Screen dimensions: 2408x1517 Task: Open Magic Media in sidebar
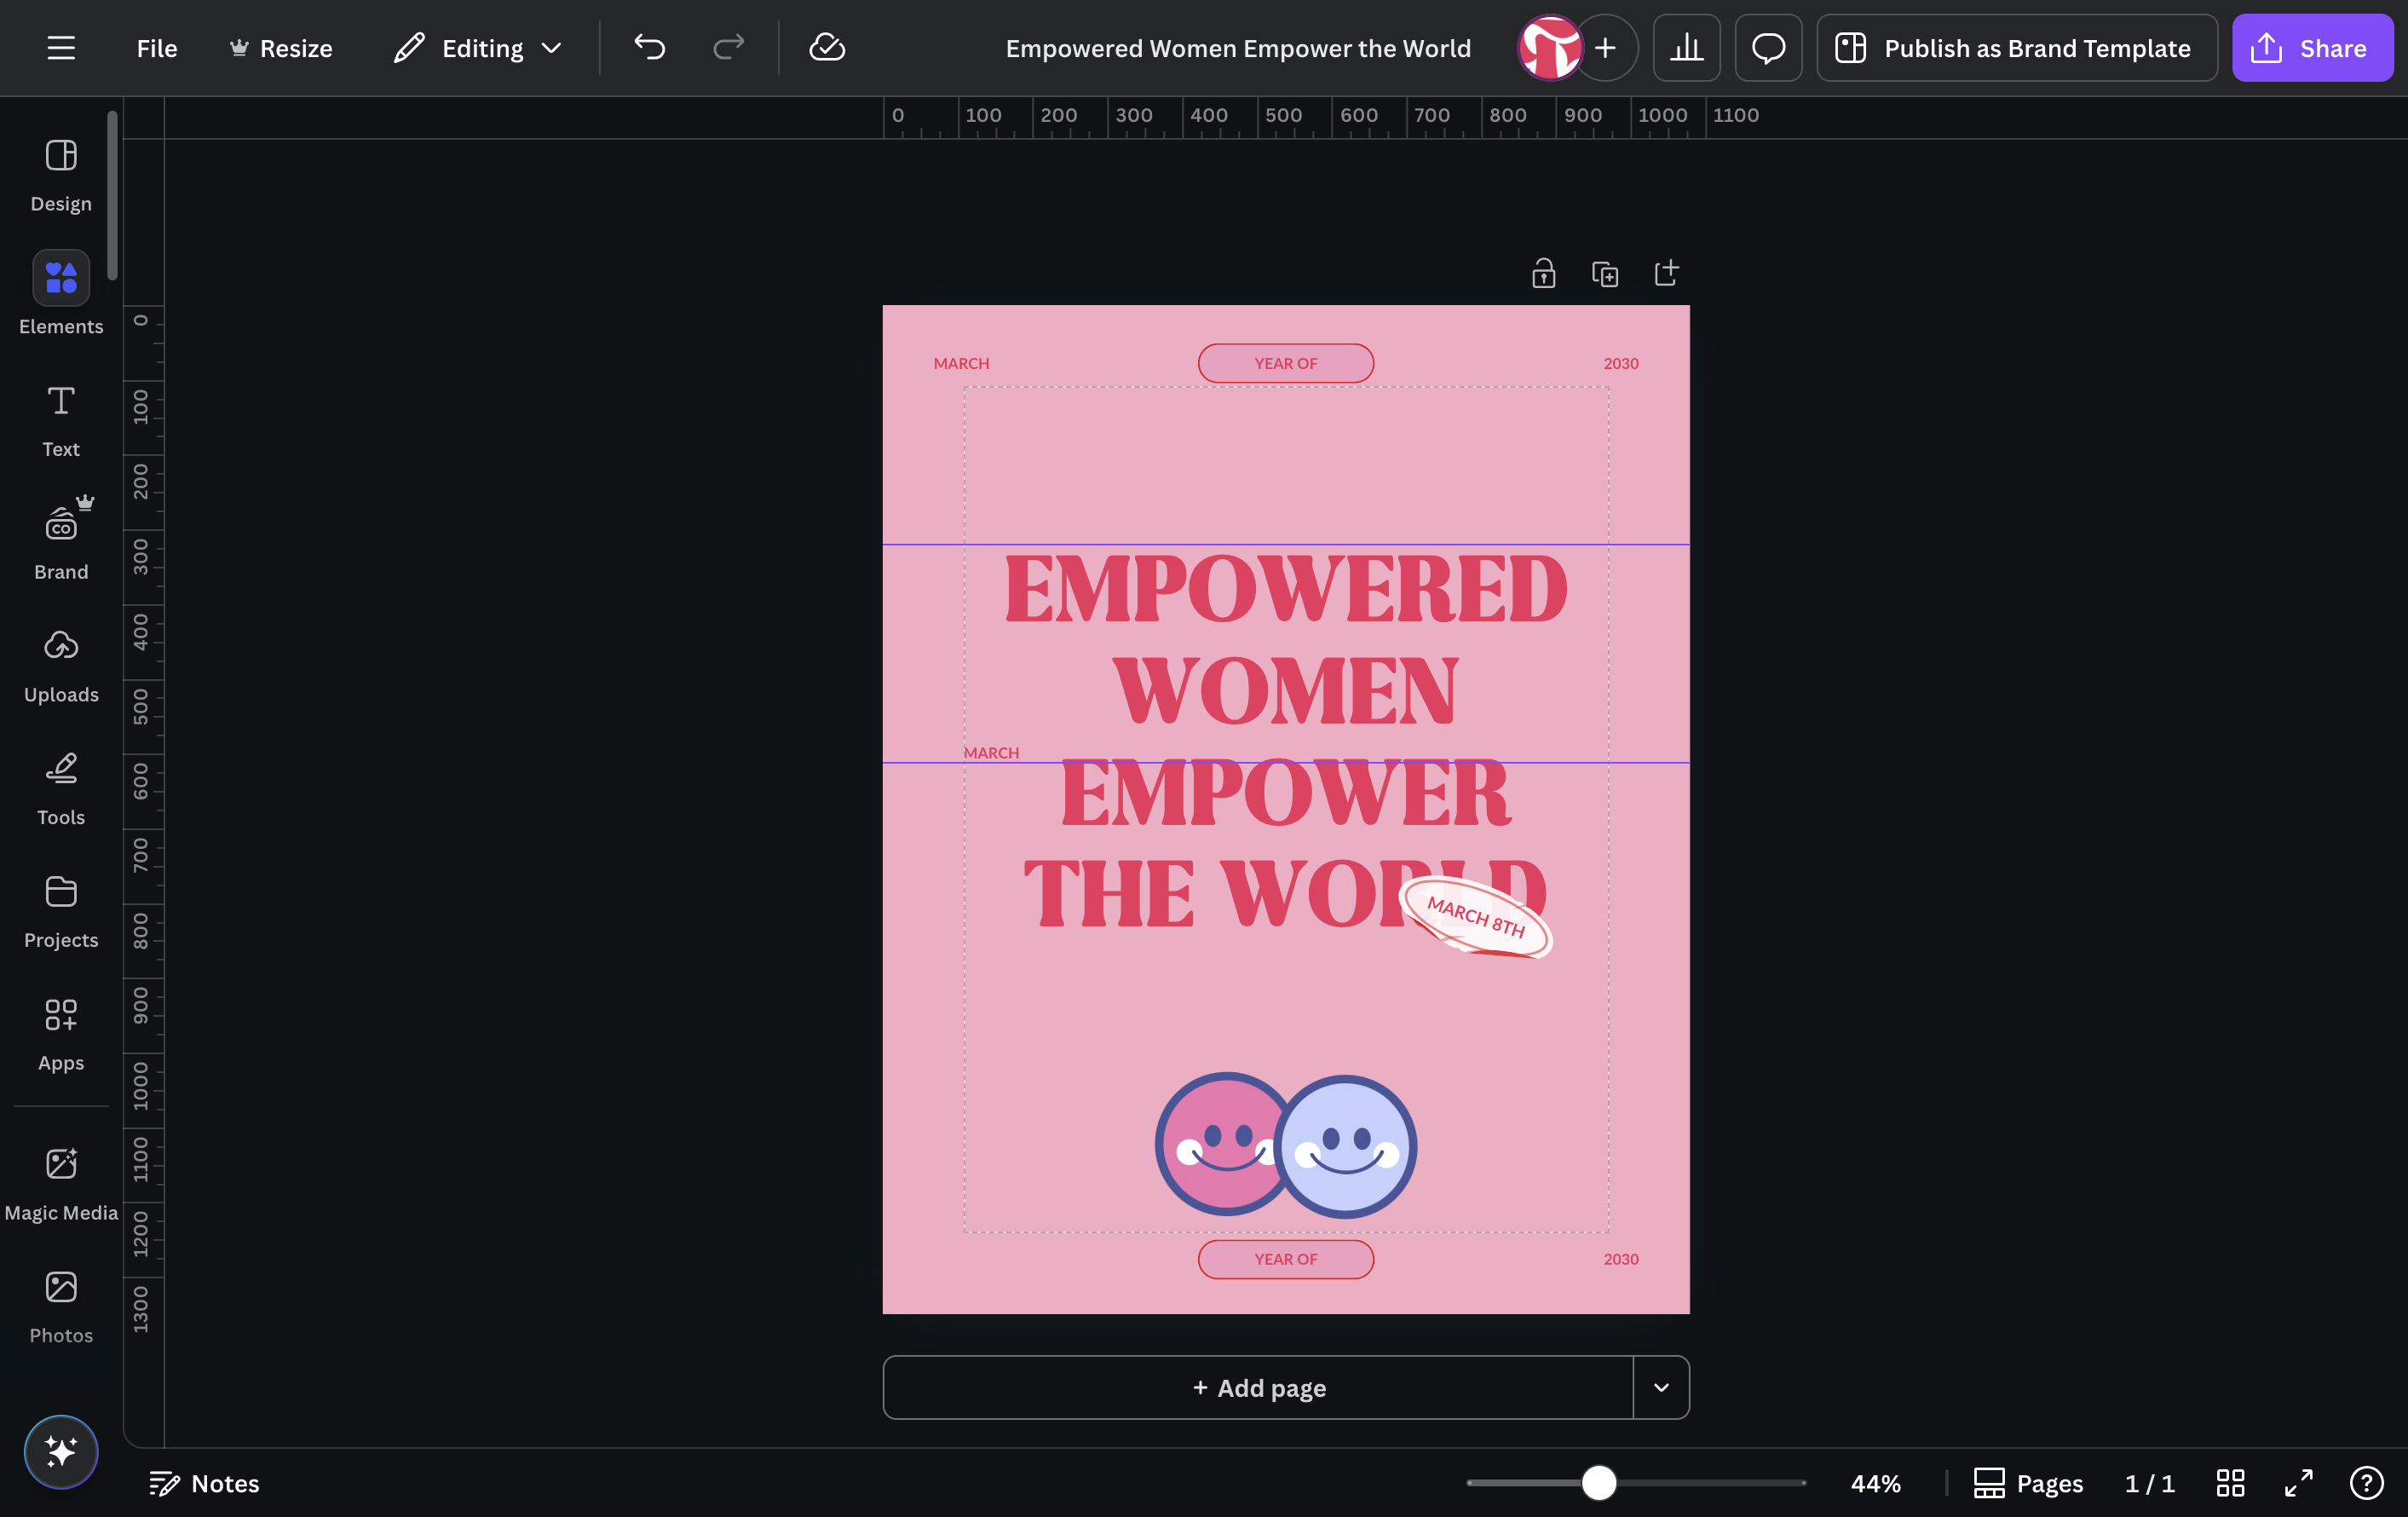click(61, 1184)
